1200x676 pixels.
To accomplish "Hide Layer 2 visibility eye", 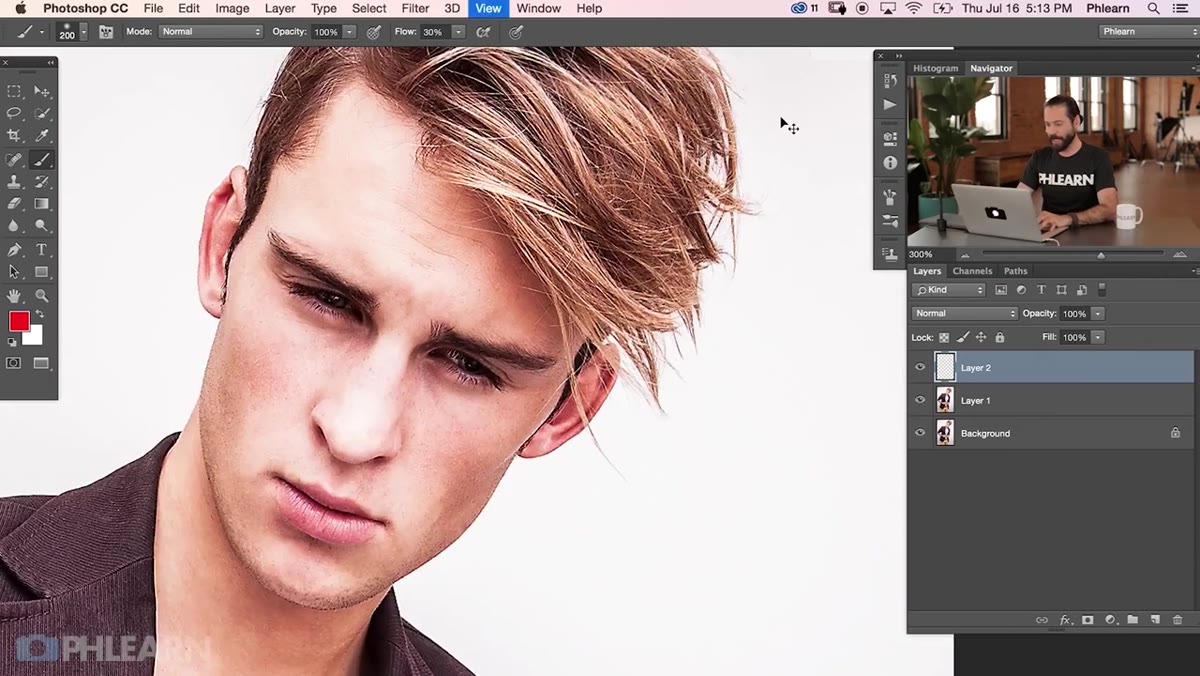I will coord(920,367).
